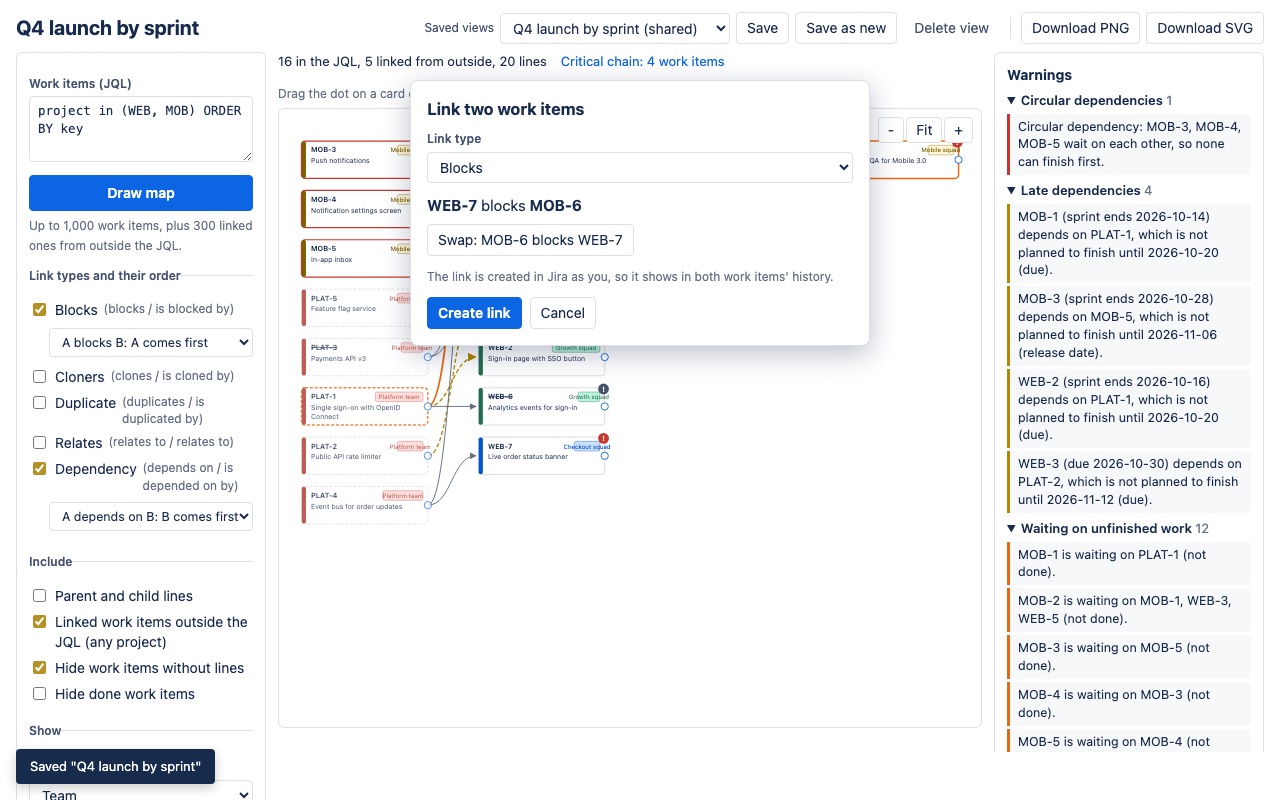Click the dark info badge on WEB-6 card
Viewport: 1280px width, 800px height.
[603, 389]
